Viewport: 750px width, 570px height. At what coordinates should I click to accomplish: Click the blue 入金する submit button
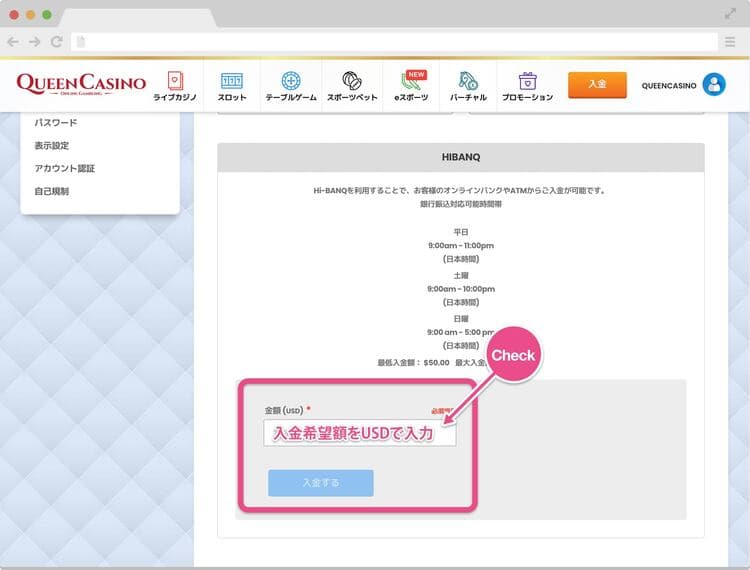(320, 483)
